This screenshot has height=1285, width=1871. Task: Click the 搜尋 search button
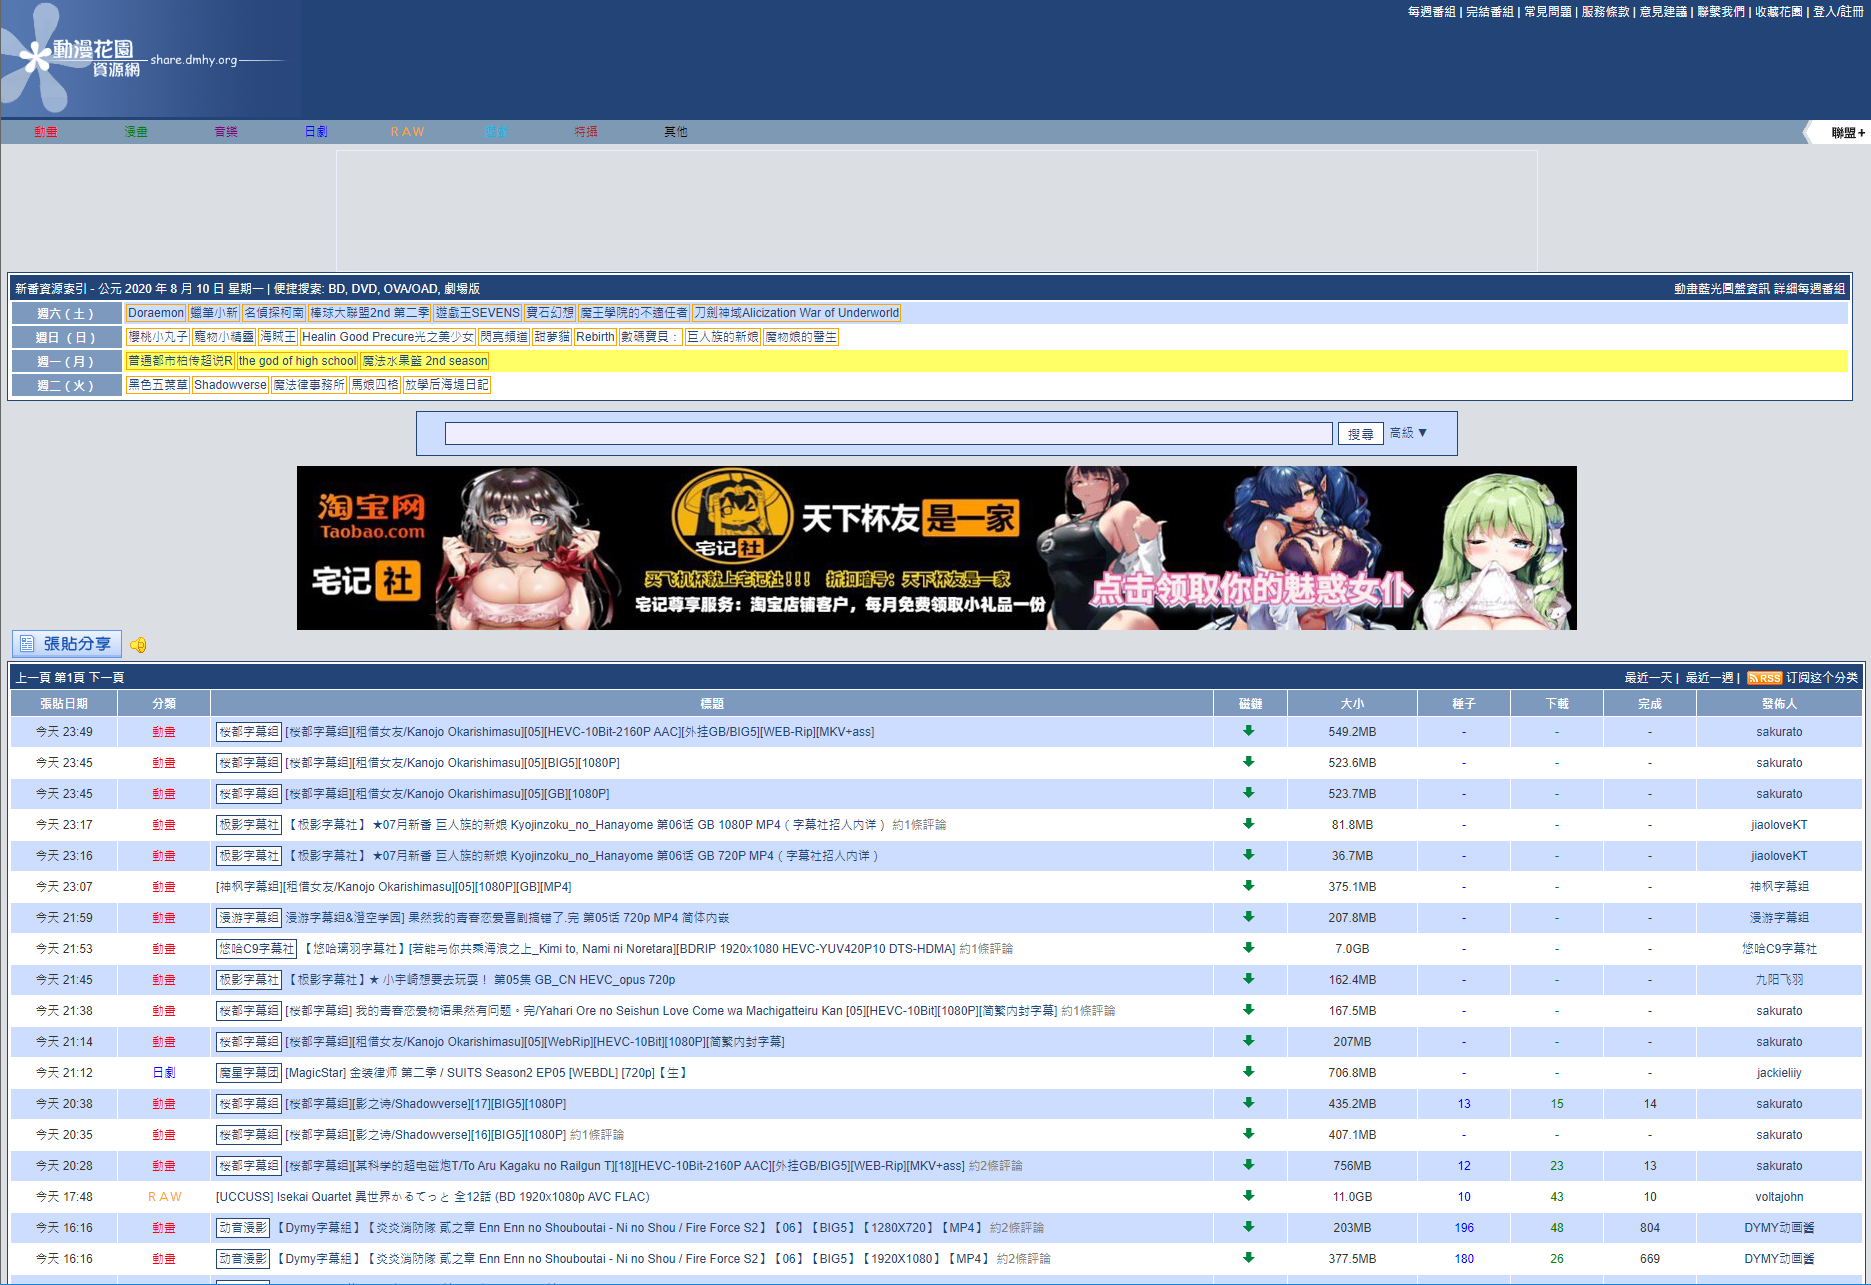pyautogui.click(x=1360, y=434)
